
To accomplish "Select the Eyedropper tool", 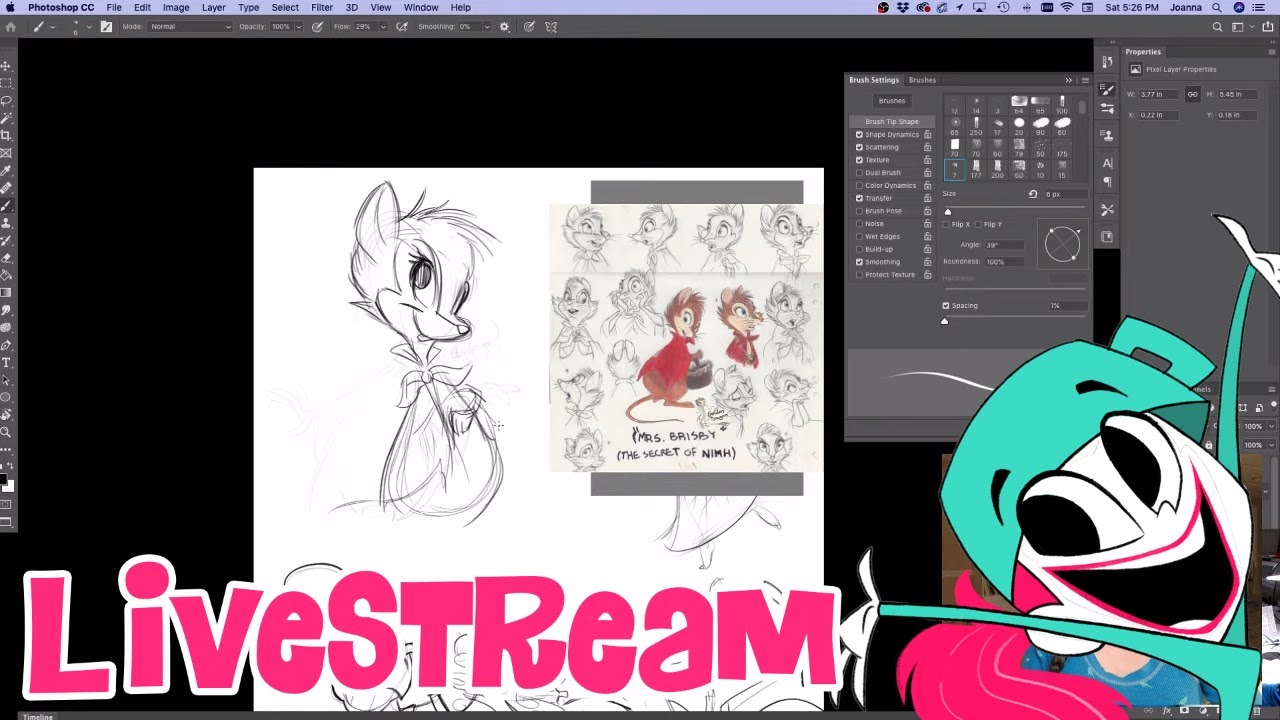I will (x=6, y=170).
